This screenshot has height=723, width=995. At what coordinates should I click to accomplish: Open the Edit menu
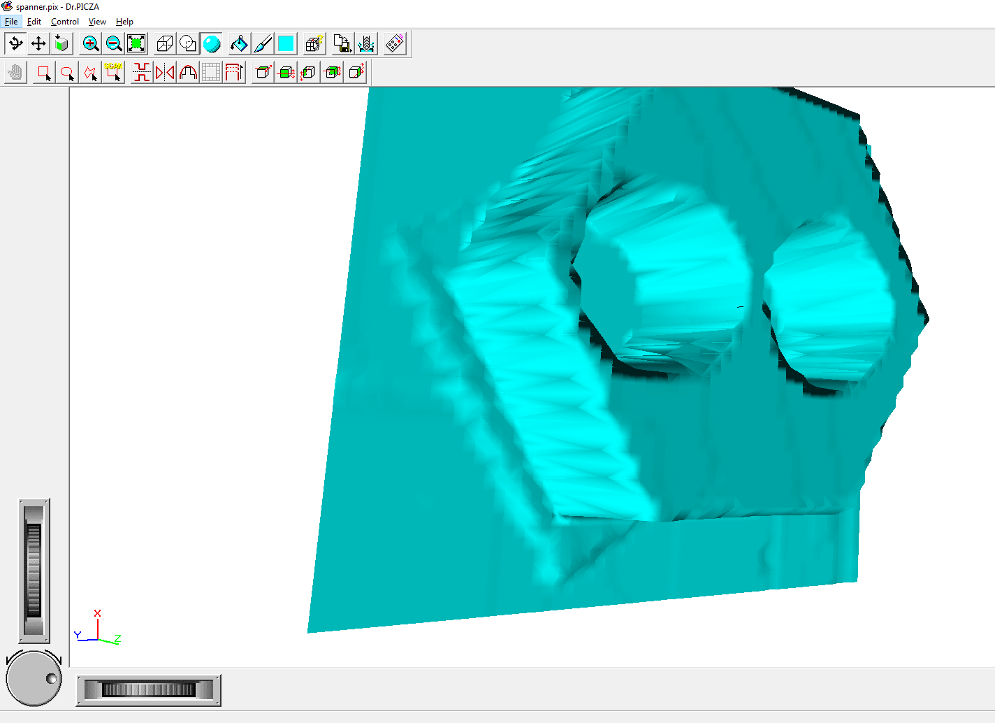point(34,22)
